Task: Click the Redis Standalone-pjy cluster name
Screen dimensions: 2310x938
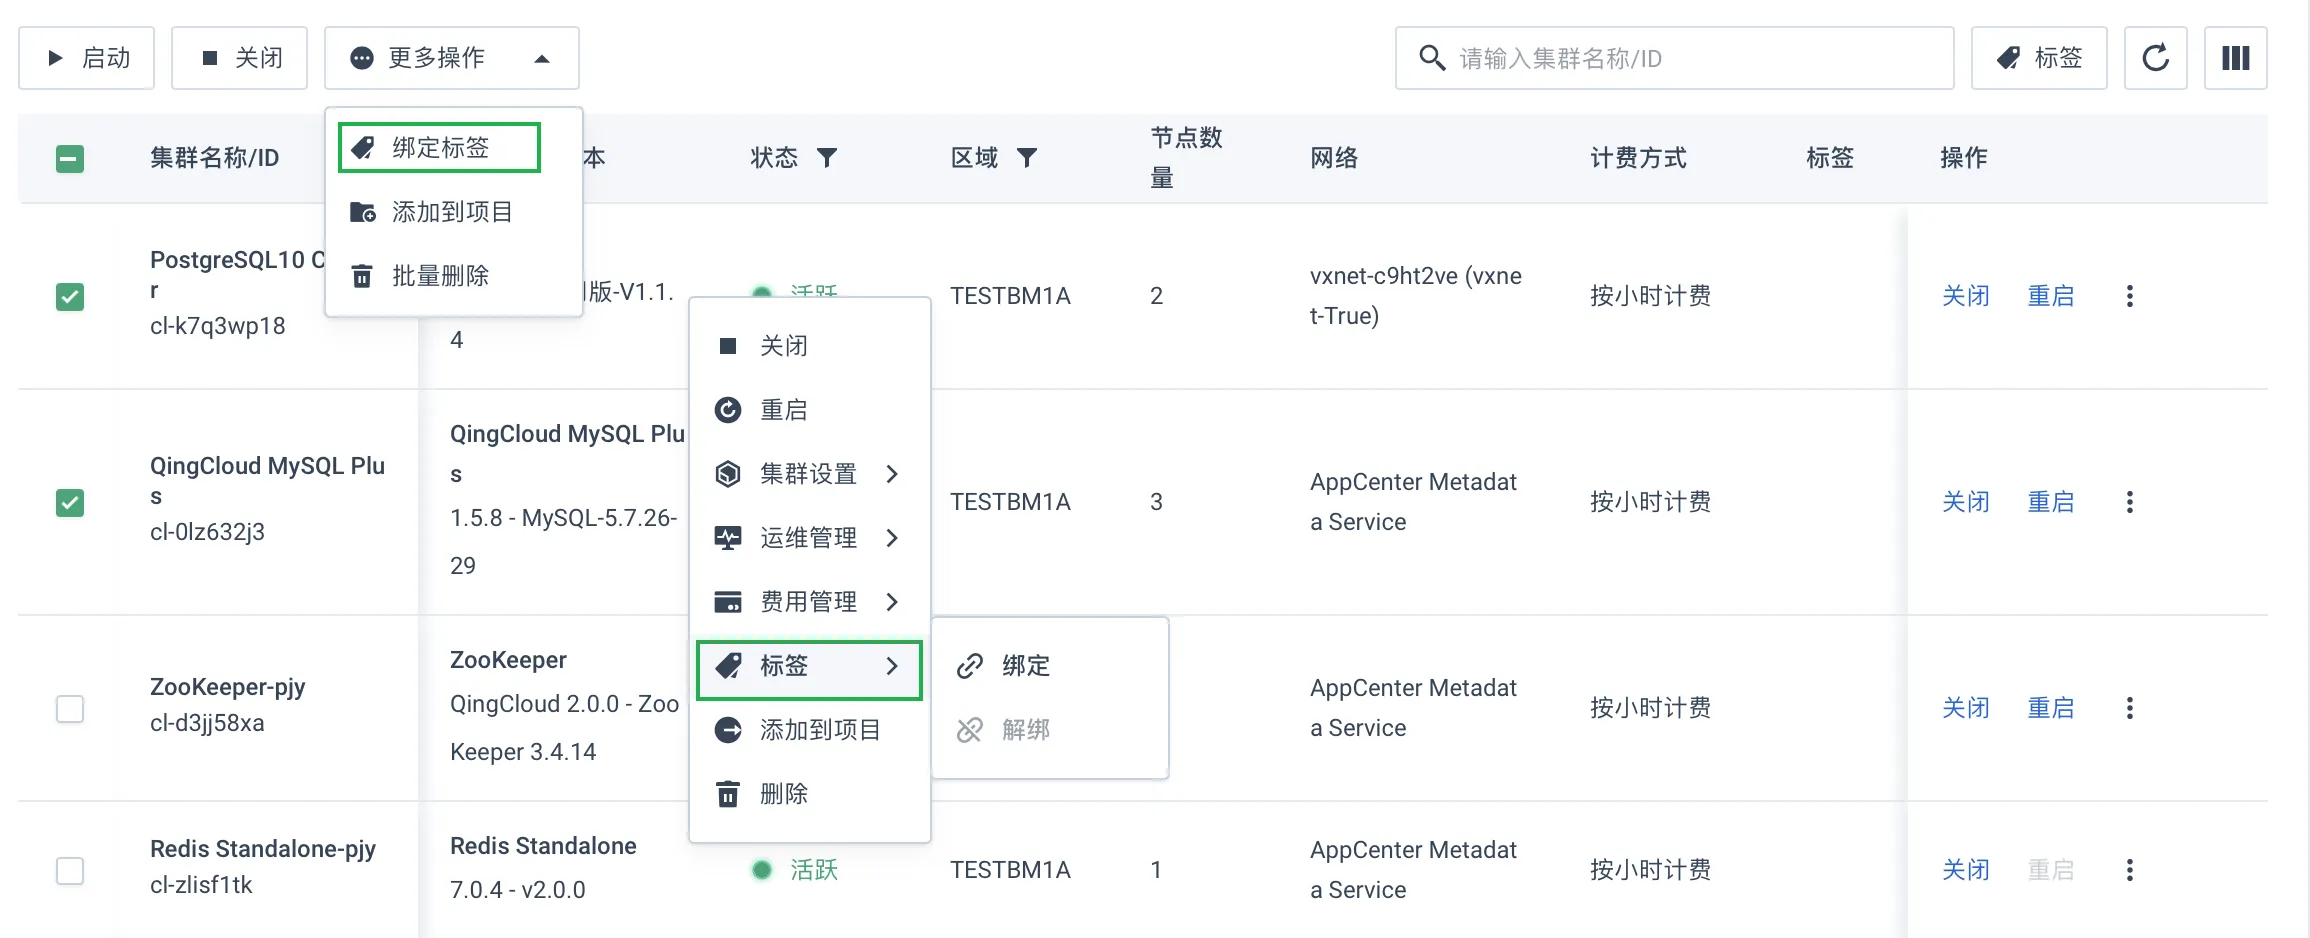Action: coord(262,849)
